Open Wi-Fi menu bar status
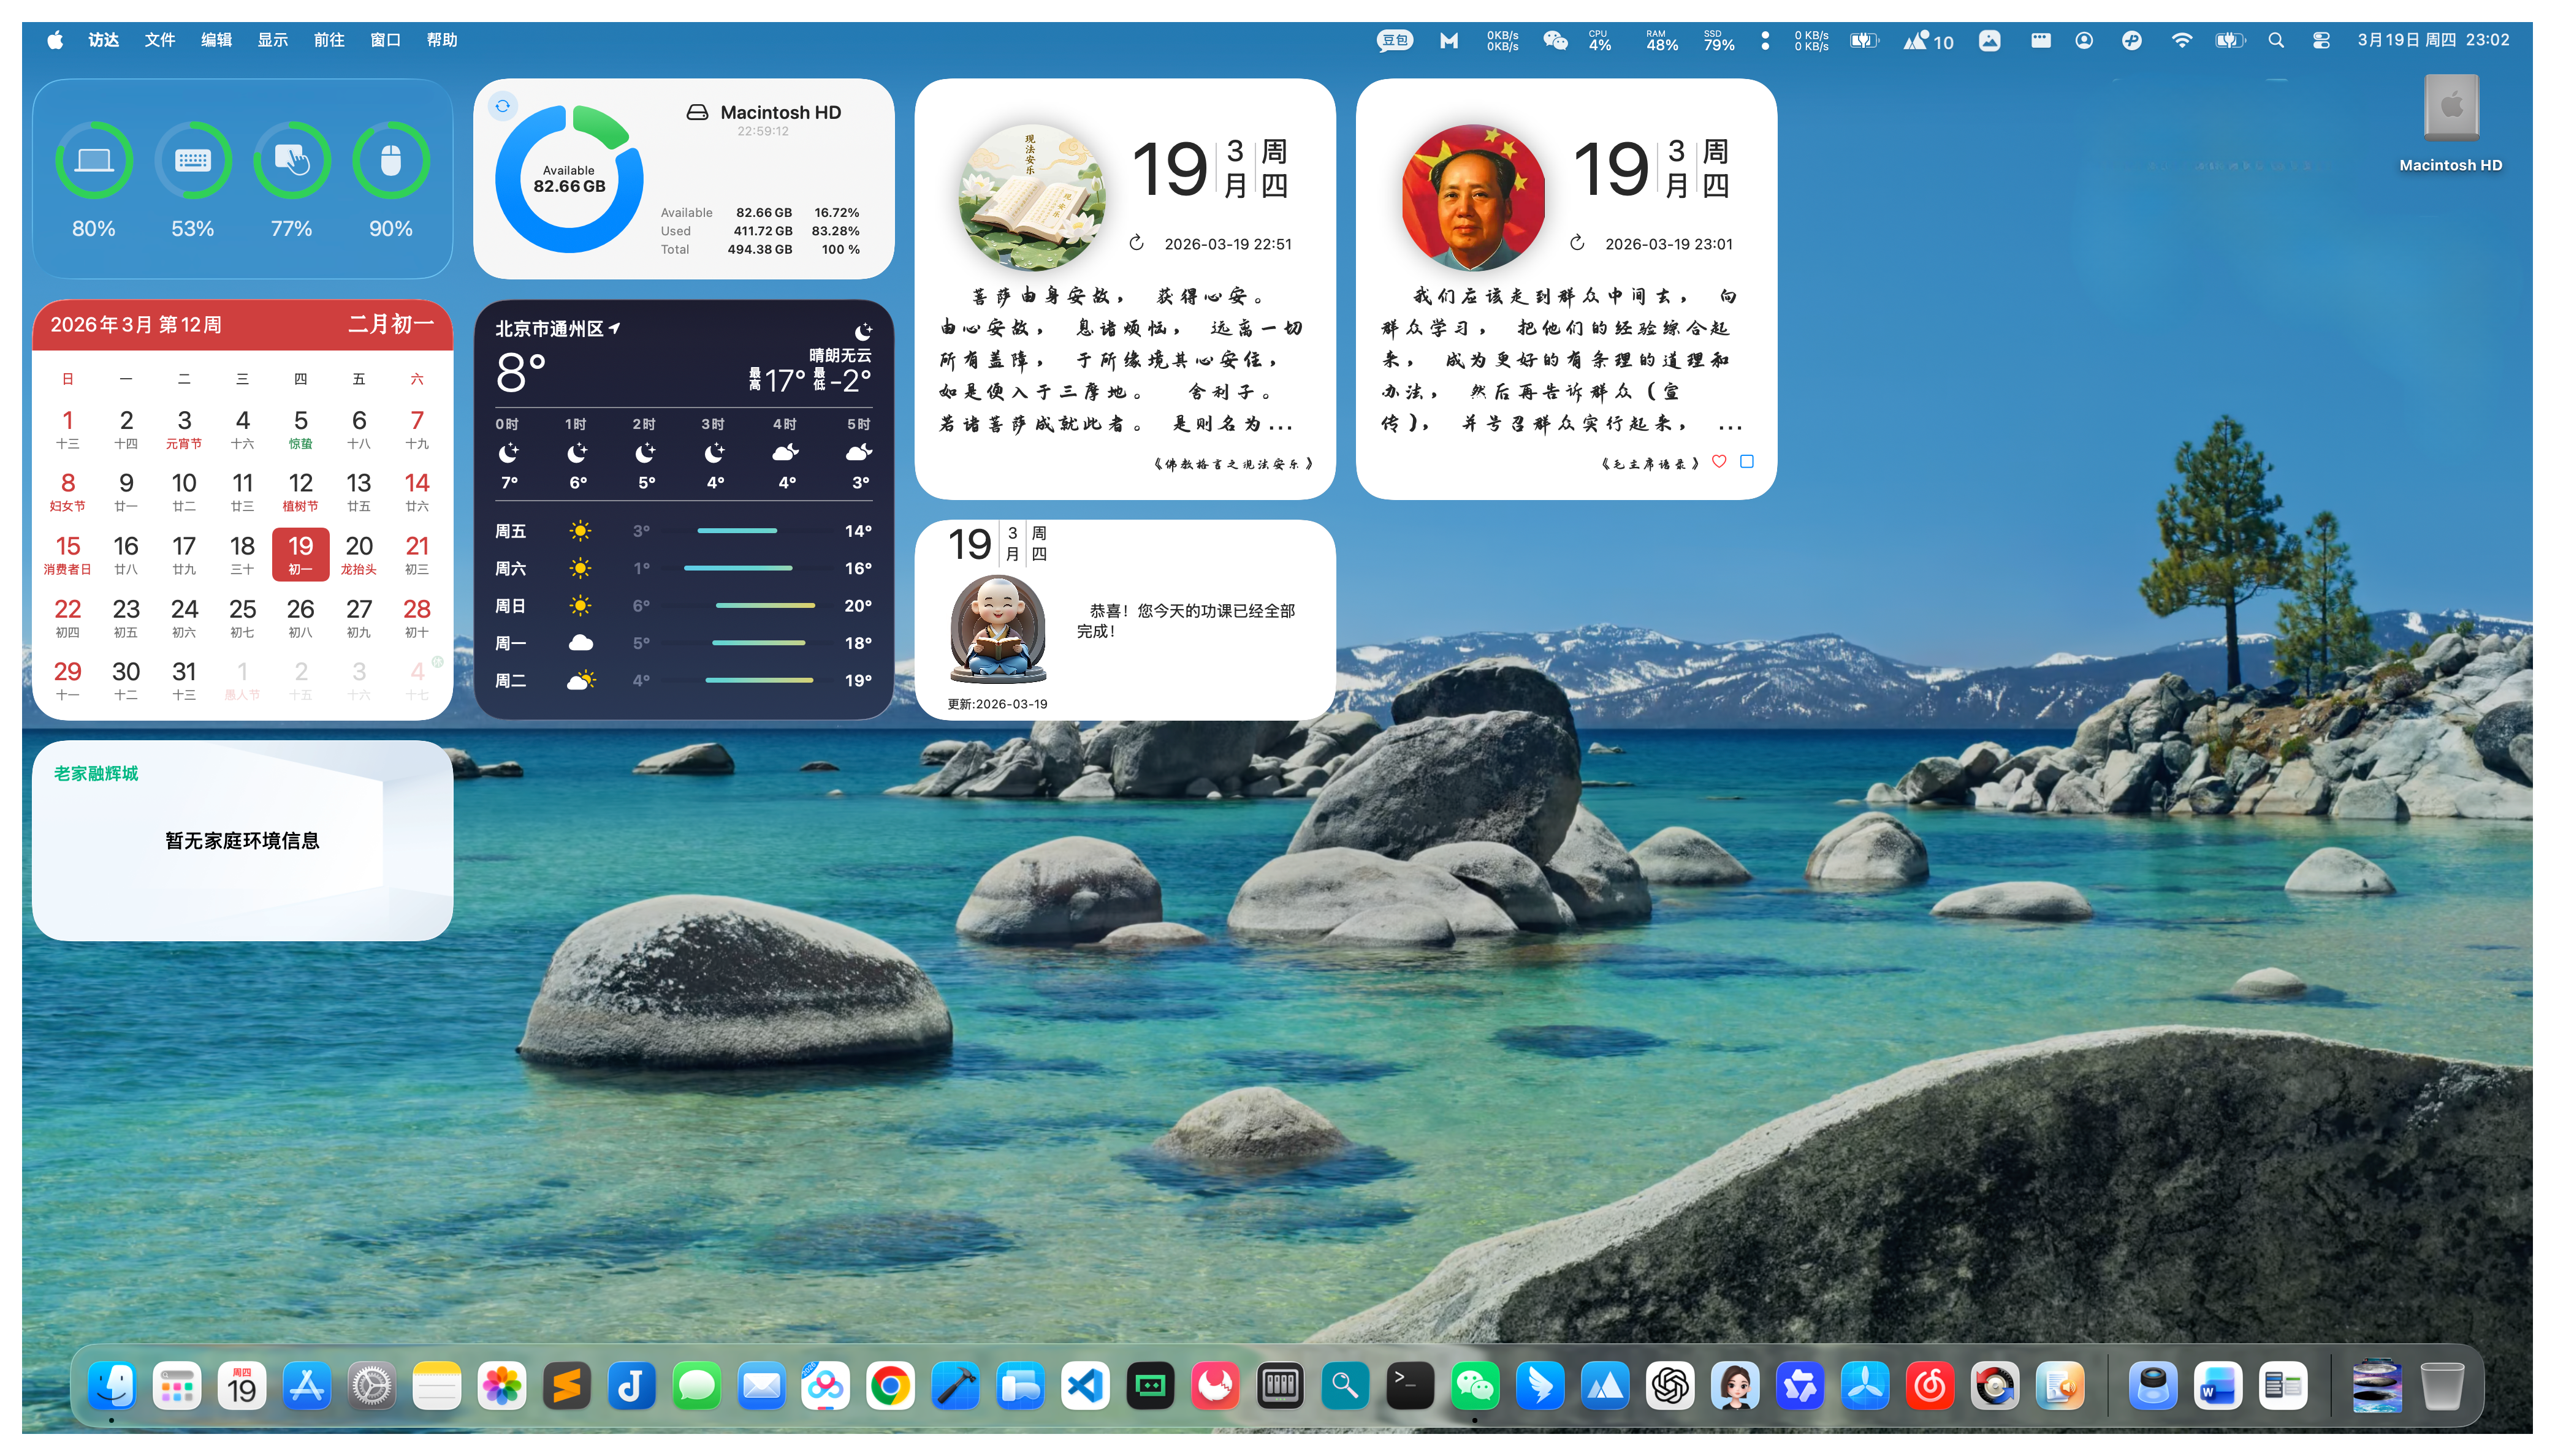2555x1456 pixels. click(x=2181, y=40)
